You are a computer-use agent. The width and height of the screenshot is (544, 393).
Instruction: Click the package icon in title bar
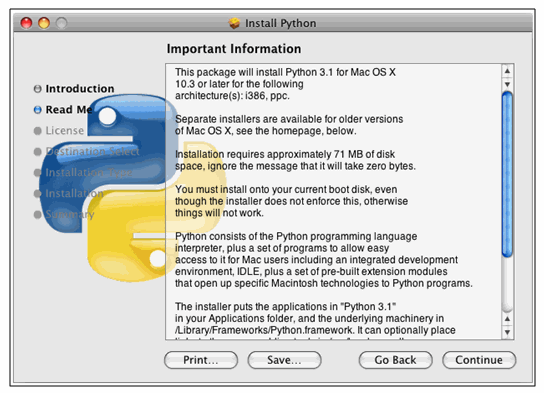tap(235, 23)
